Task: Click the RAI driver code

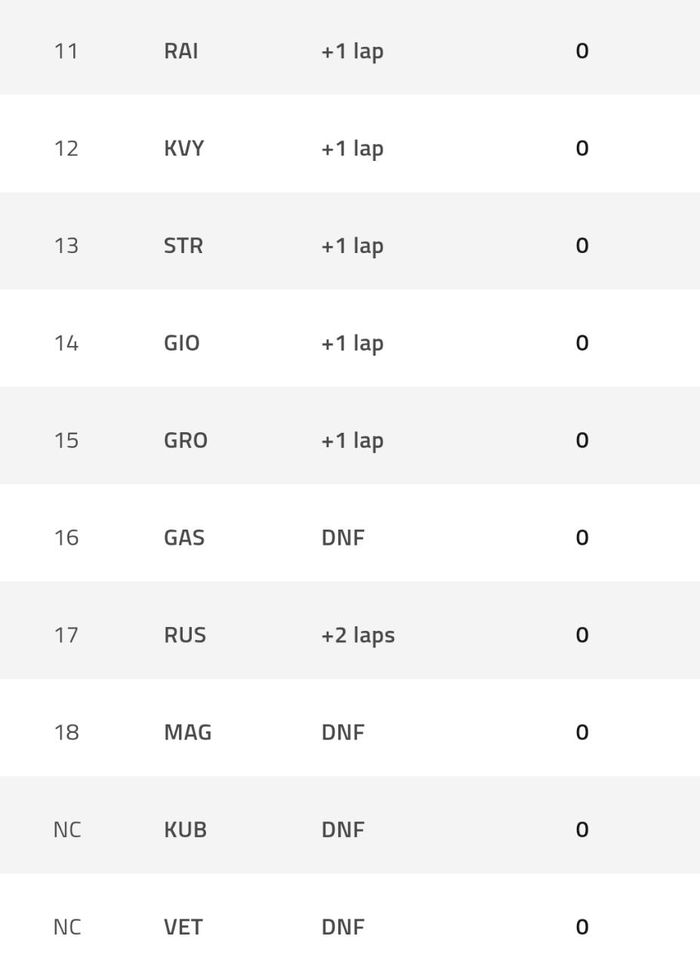Action: [x=181, y=51]
